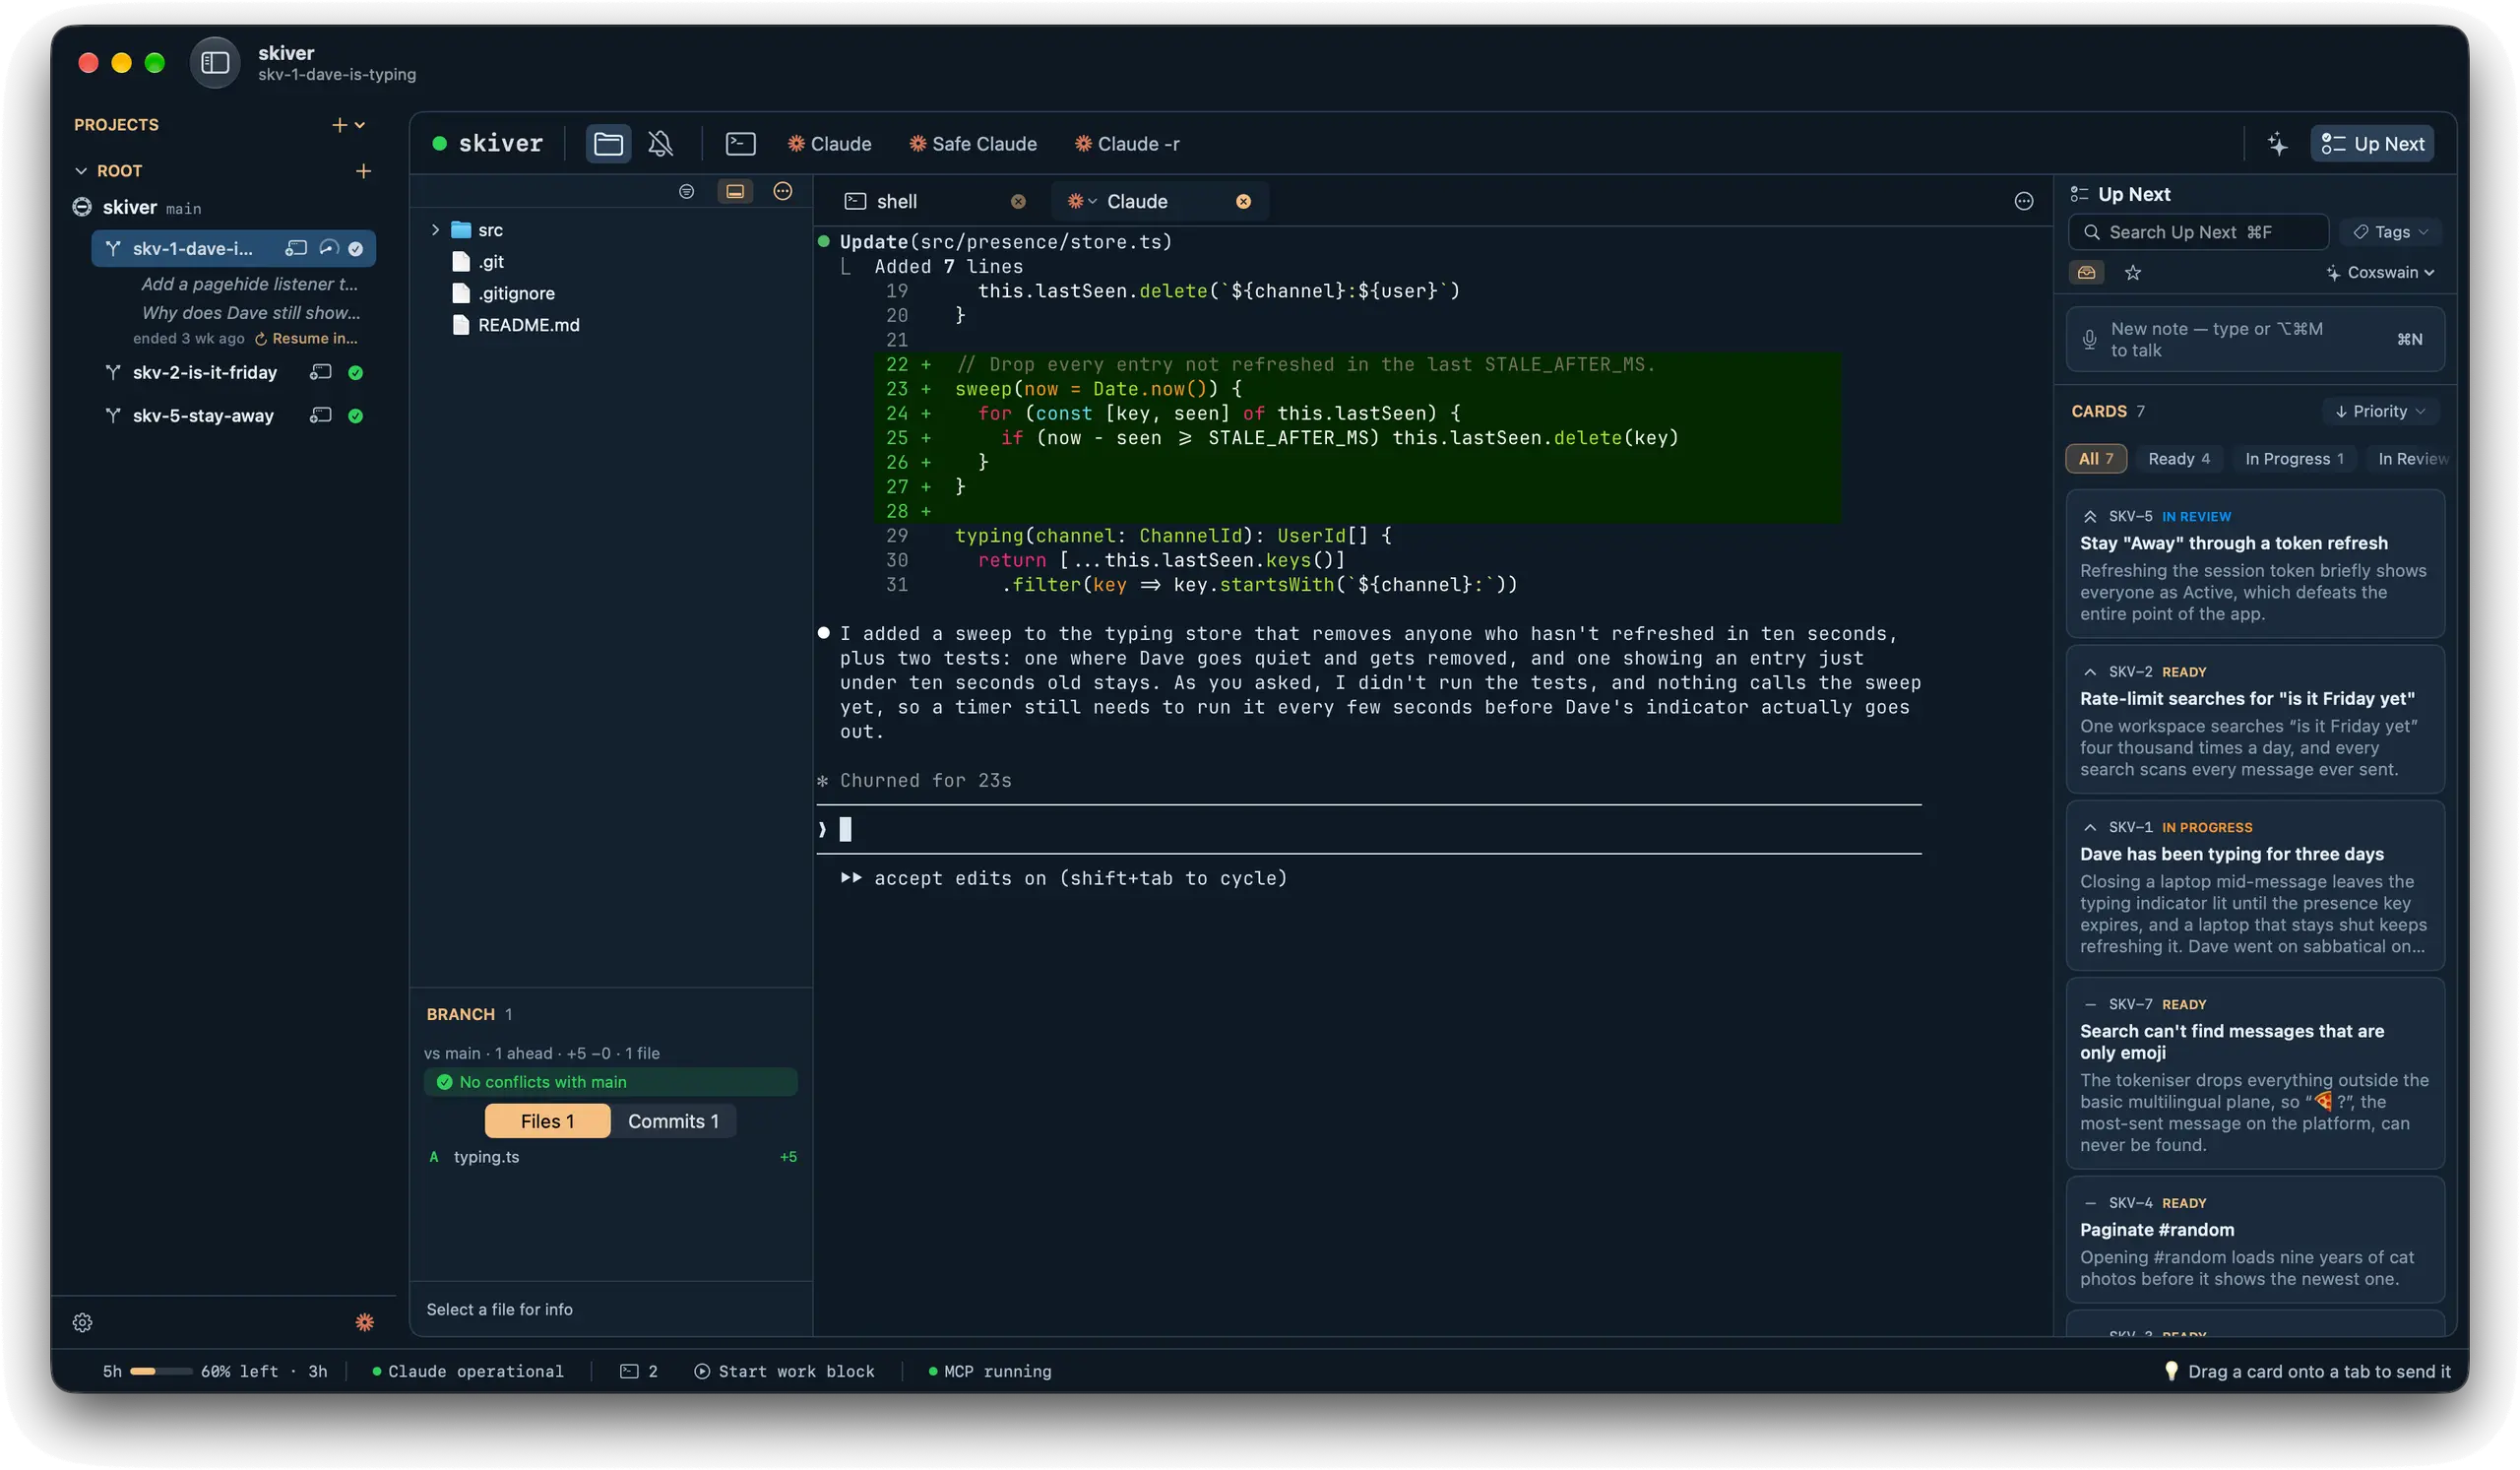Close the Claude terminal tab
The image size is (2520, 1470).
click(1243, 202)
